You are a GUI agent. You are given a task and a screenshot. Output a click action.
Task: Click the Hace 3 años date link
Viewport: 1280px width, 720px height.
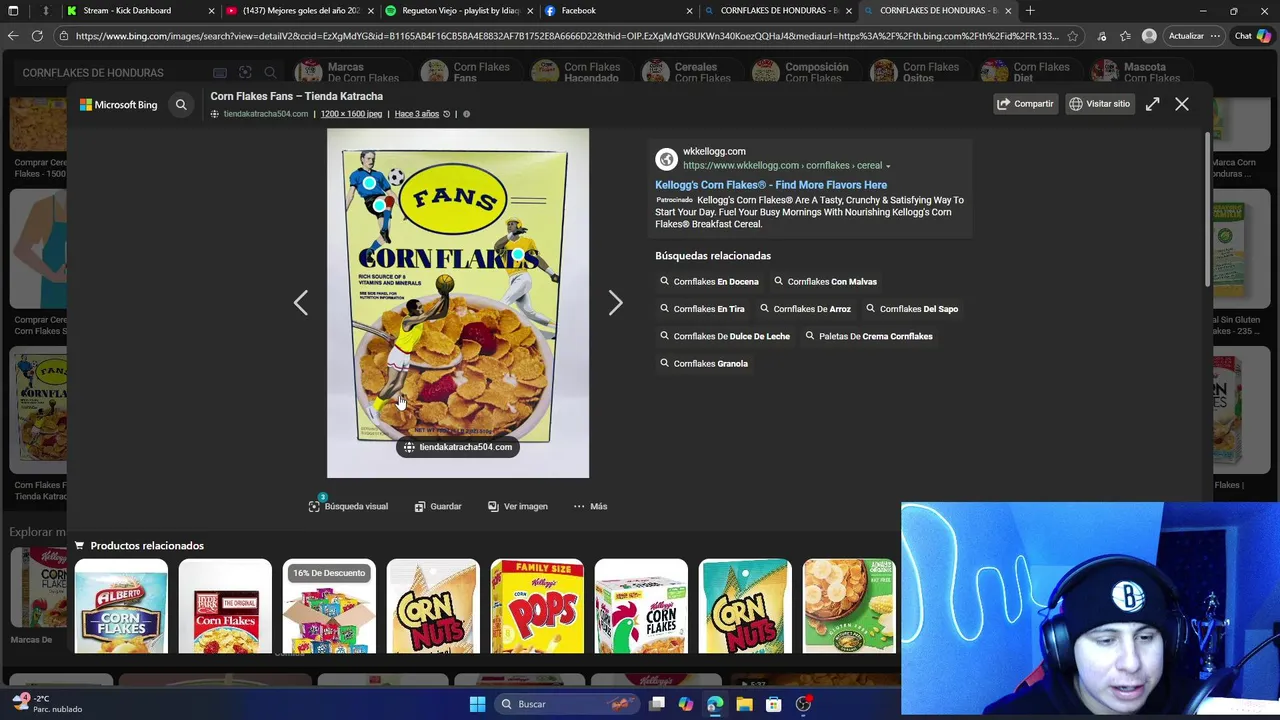click(416, 114)
